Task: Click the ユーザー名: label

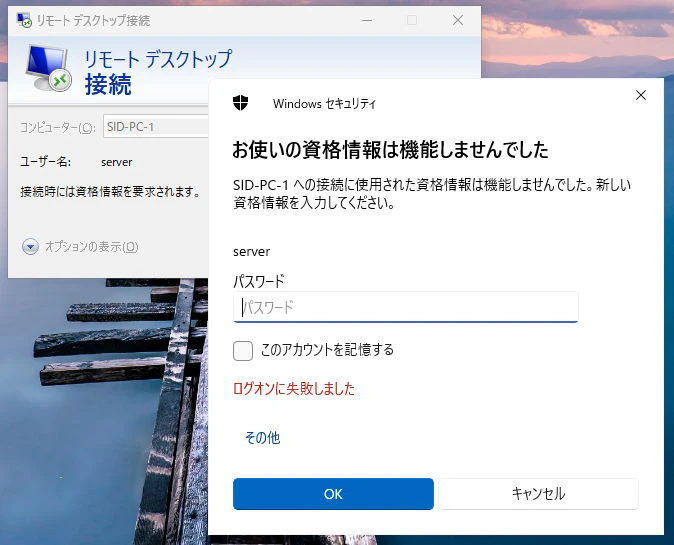Action: coord(46,162)
